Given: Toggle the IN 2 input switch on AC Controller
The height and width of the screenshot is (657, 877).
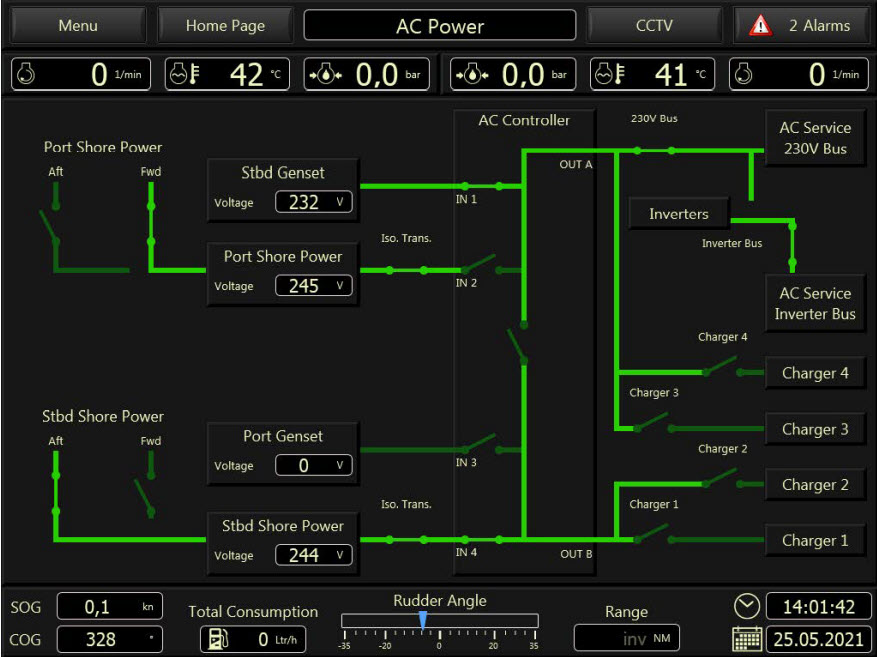Looking at the screenshot, I should pos(479,266).
